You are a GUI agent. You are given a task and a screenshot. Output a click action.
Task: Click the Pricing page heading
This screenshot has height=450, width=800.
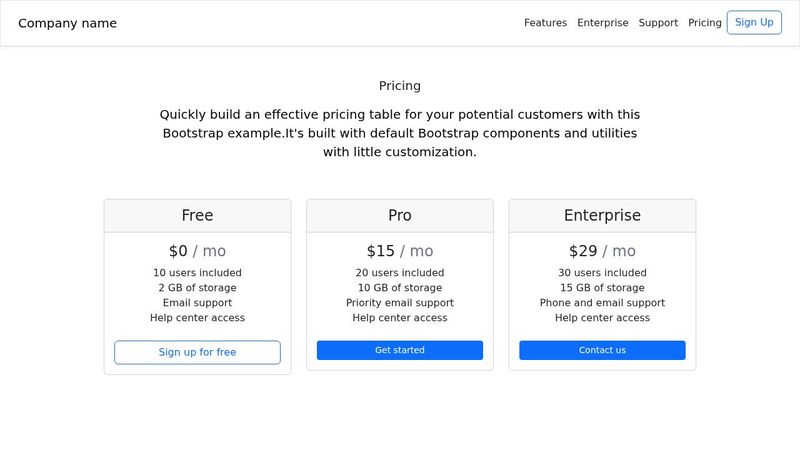[x=399, y=86]
